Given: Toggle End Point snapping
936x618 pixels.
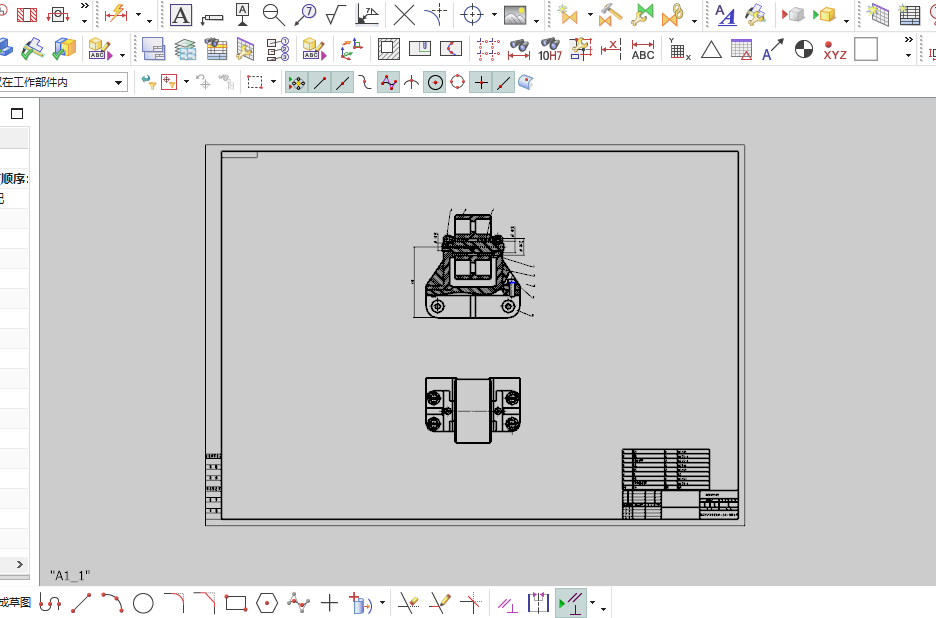Looking at the screenshot, I should (320, 82).
